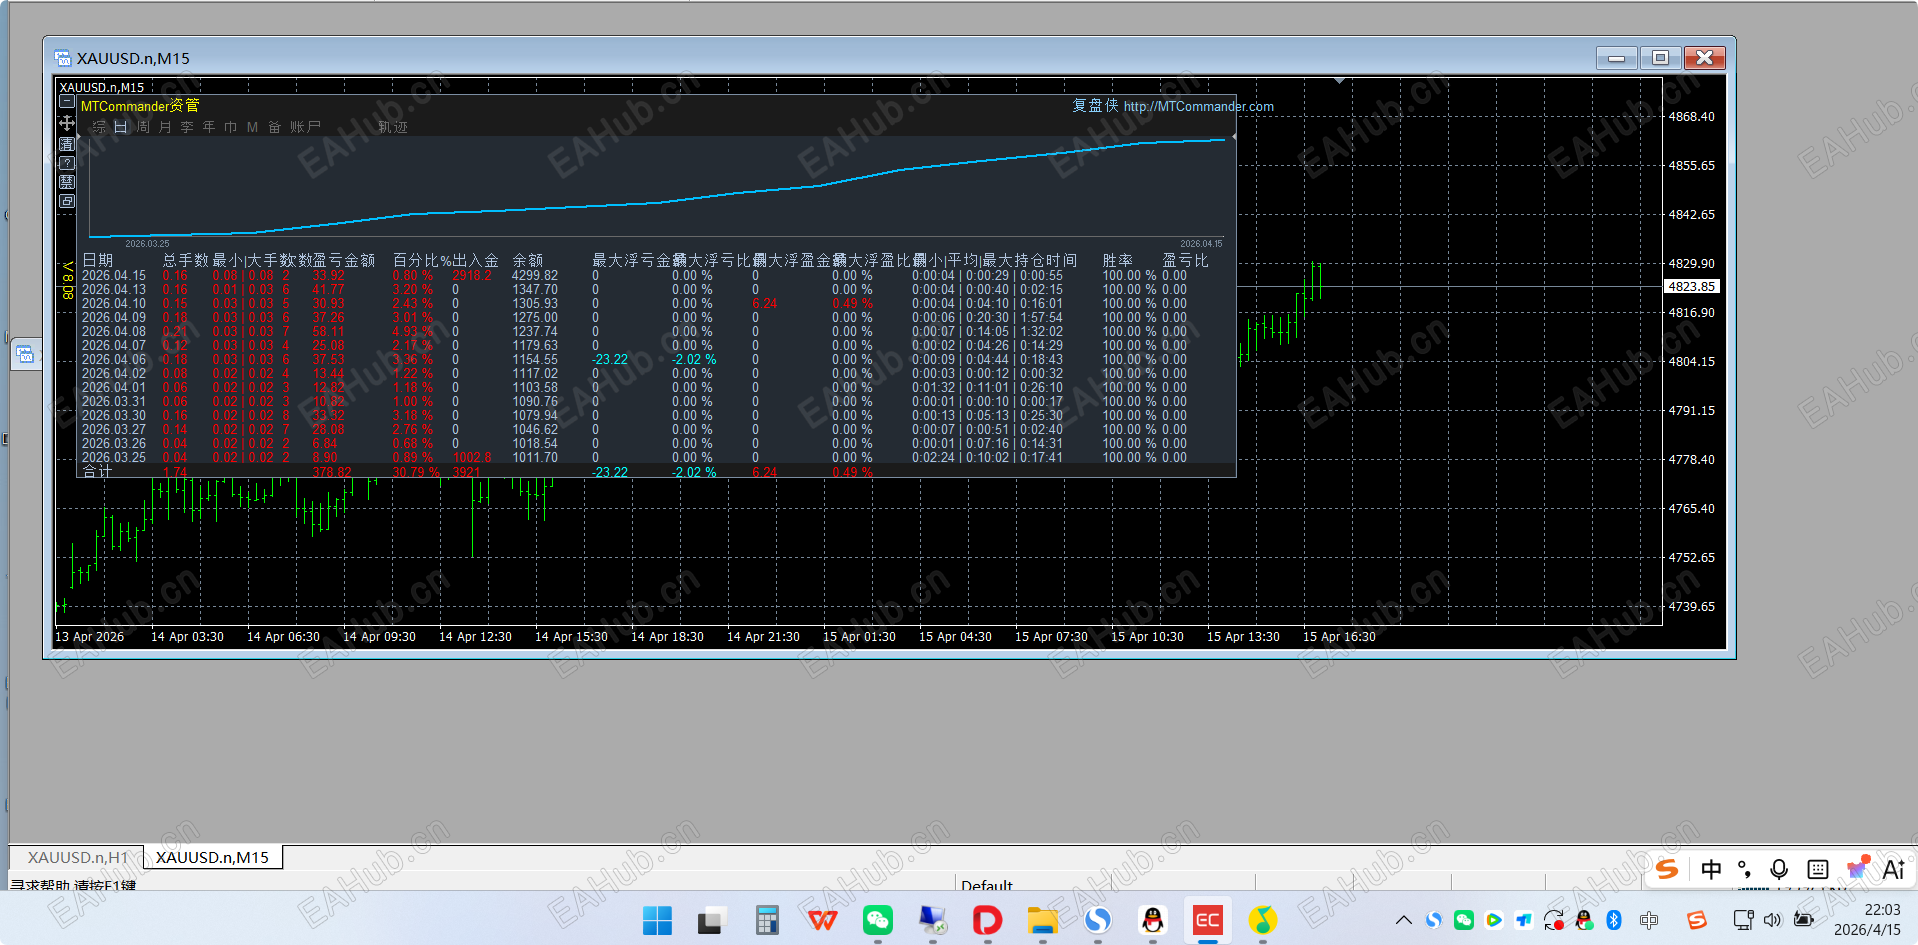Open Task View on the taskbar
The width and height of the screenshot is (1918, 945).
[711, 920]
